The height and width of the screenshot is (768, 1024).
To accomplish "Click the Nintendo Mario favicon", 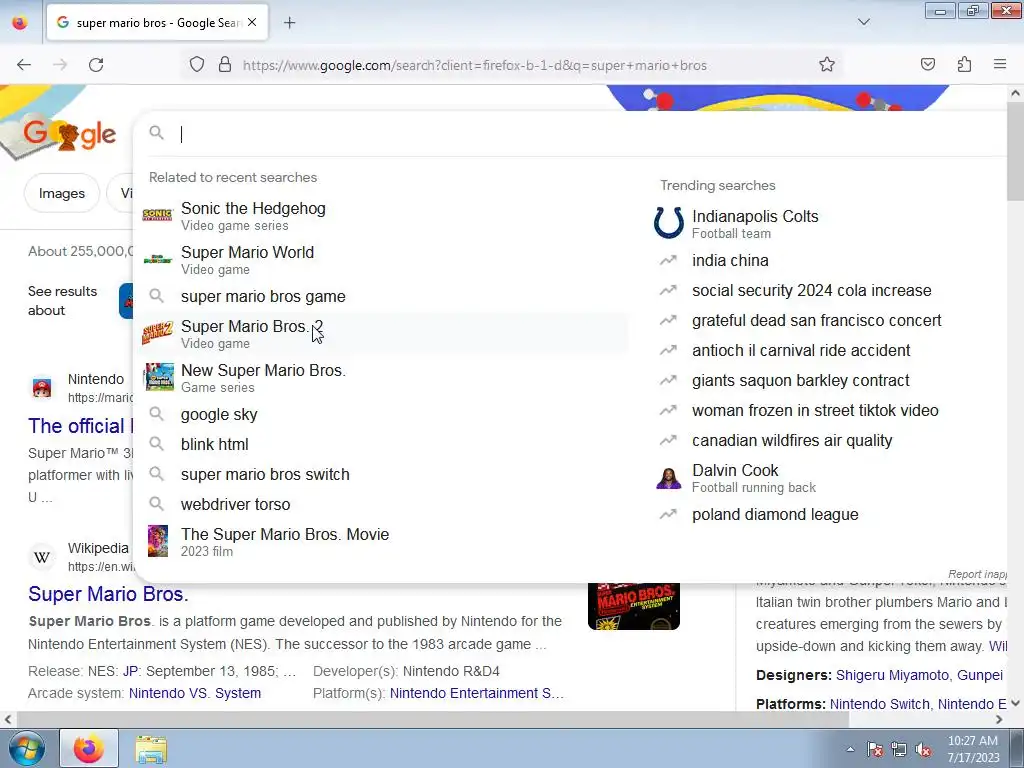I will point(42,388).
